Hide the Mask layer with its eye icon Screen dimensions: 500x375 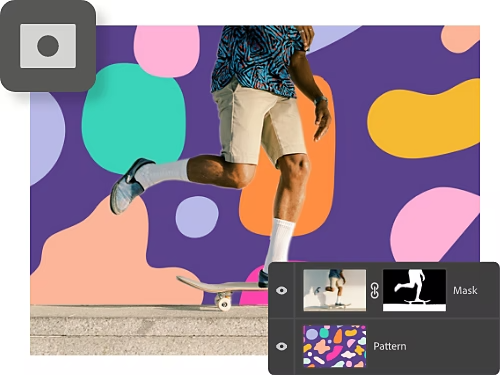282,290
